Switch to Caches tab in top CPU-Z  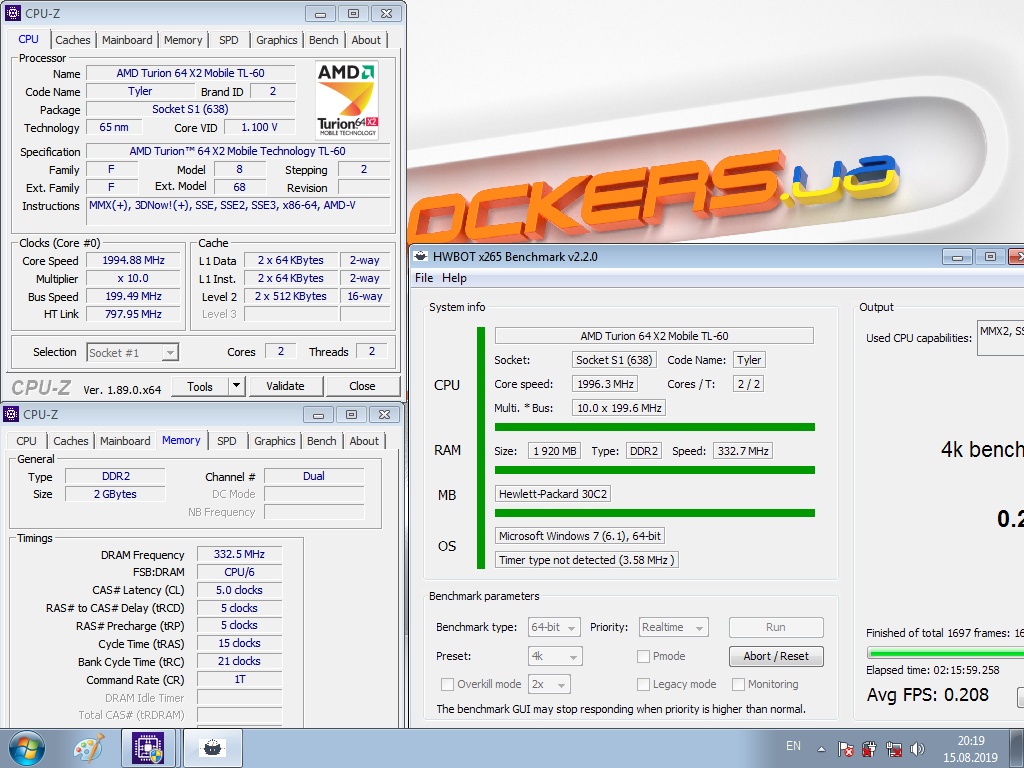click(72, 40)
